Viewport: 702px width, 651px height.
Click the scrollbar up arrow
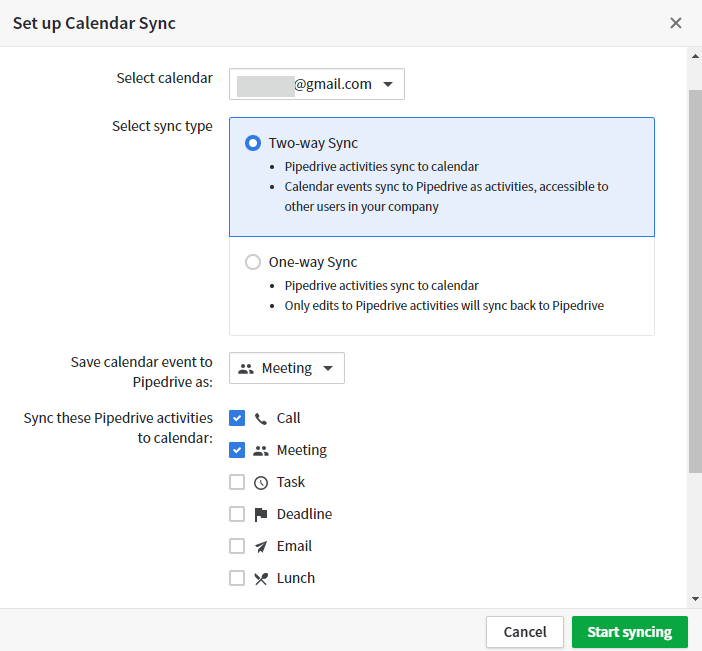[695, 56]
